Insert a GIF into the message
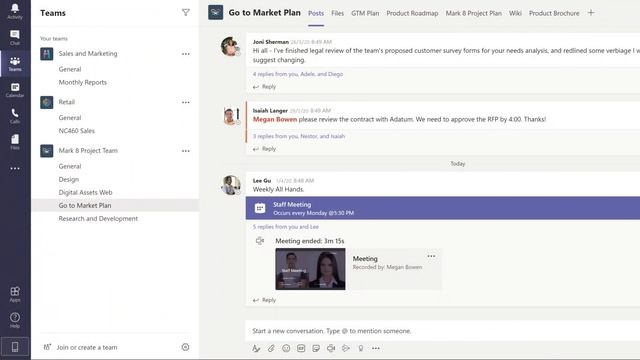The image size is (640, 360). click(x=301, y=348)
